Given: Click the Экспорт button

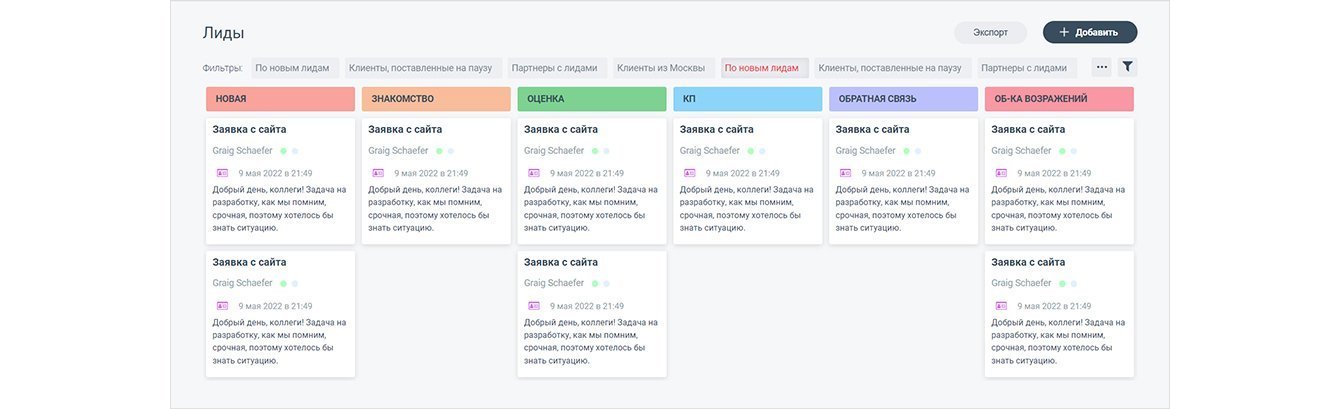Looking at the screenshot, I should (x=990, y=32).
